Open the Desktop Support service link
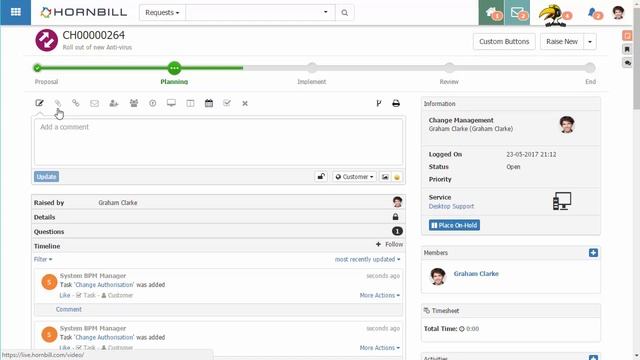Image resolution: width=640 pixels, height=360 pixels. (x=451, y=207)
